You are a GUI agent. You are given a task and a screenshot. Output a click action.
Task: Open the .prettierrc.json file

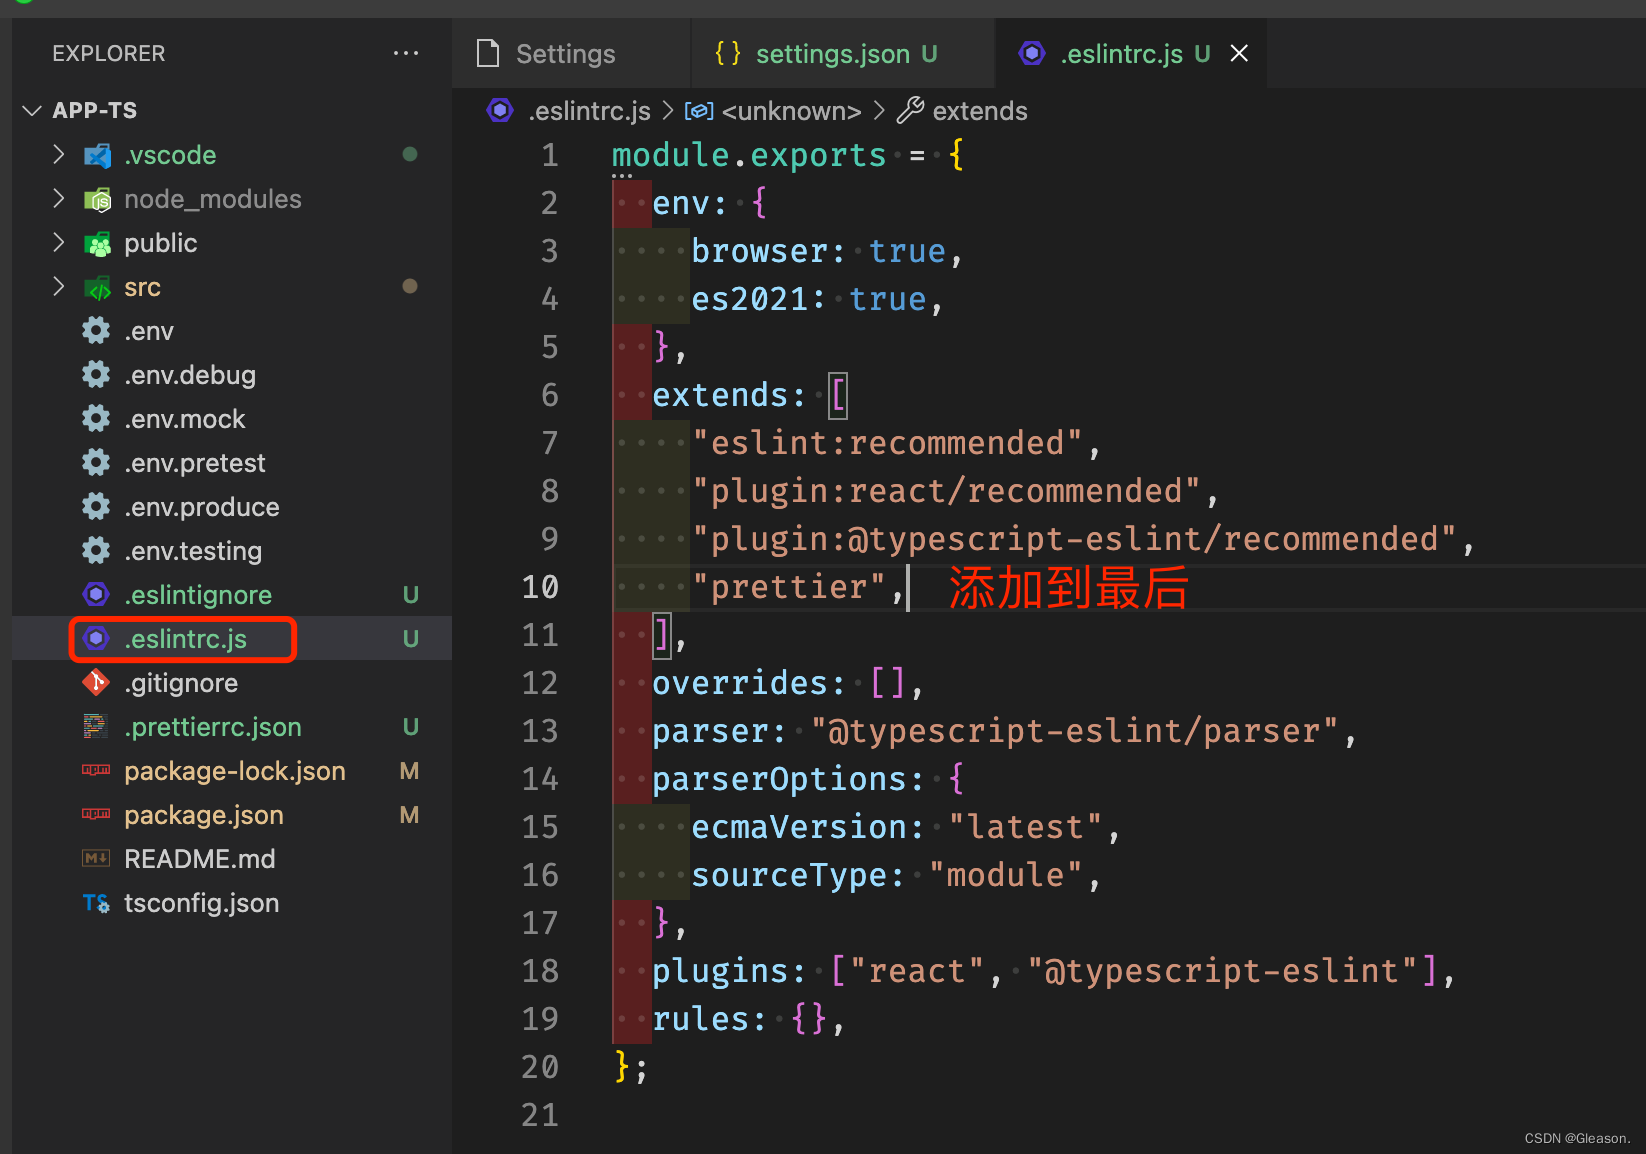(x=232, y=727)
